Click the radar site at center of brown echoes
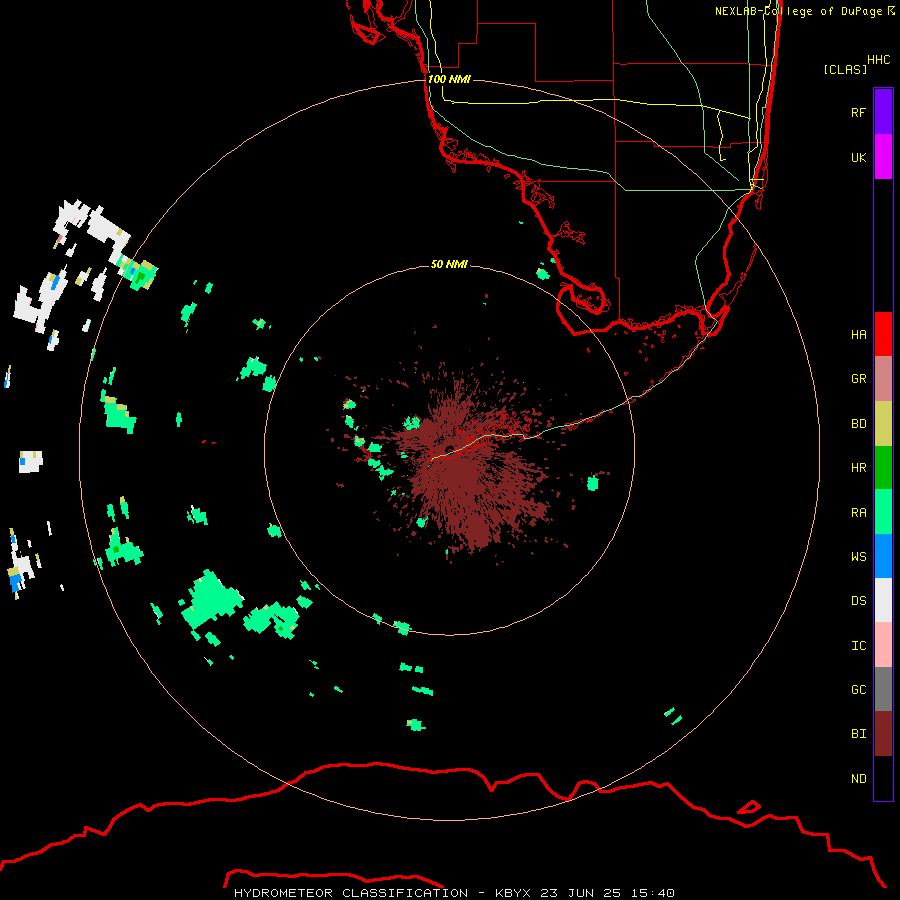Screen dimensions: 900x900 [449, 449]
